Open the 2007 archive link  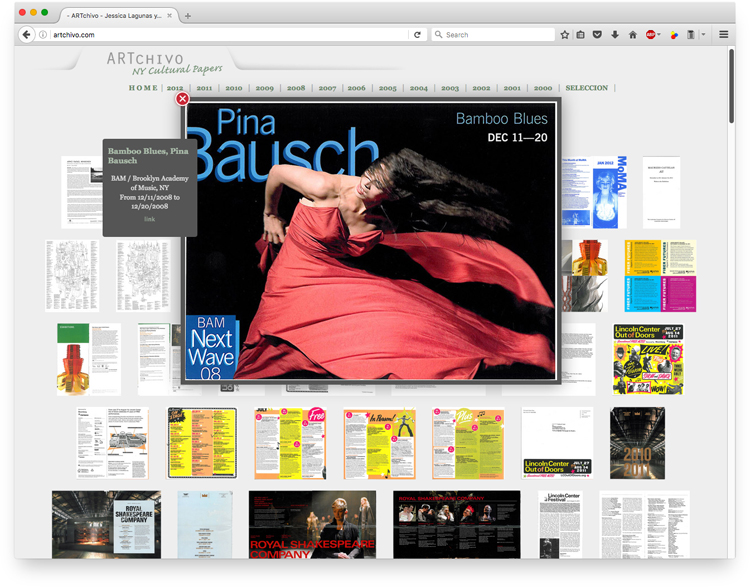pos(328,88)
